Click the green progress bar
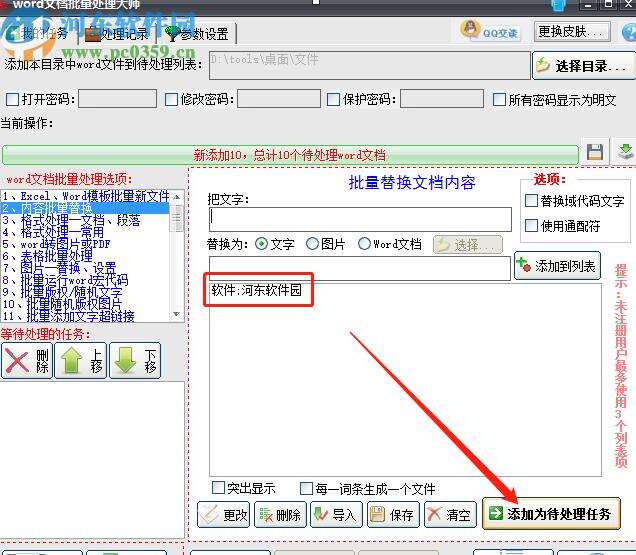The width and height of the screenshot is (636, 555). [290, 155]
